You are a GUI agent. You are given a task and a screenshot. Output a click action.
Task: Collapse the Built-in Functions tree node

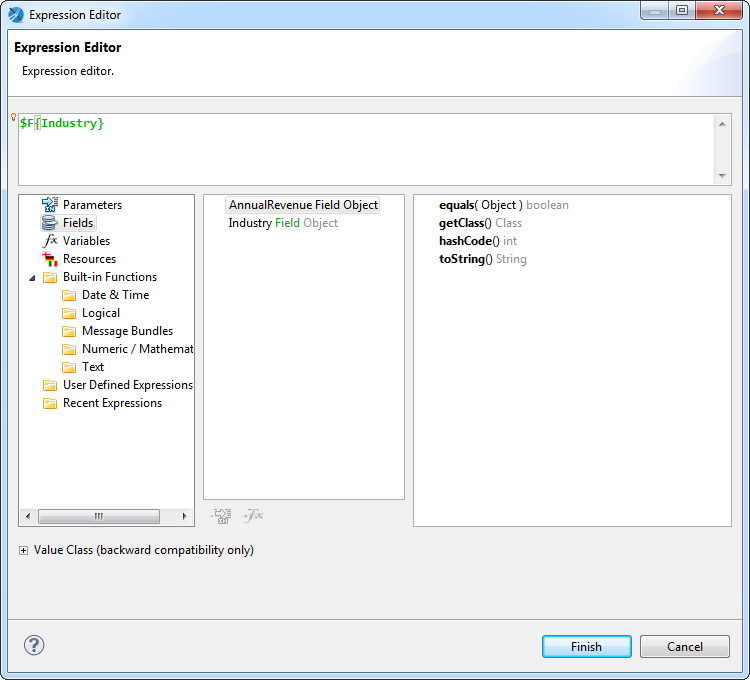[32, 277]
